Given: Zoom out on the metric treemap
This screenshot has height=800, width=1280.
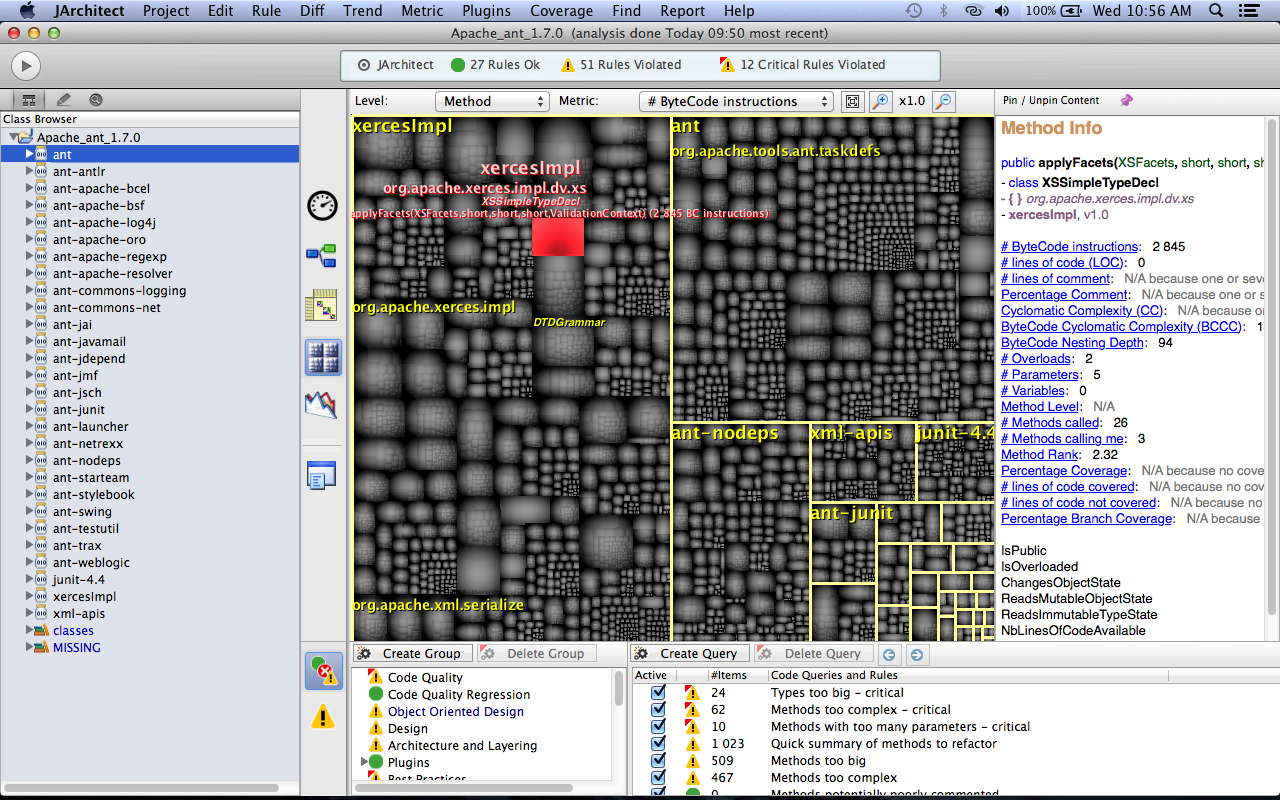Looking at the screenshot, I should click(943, 101).
